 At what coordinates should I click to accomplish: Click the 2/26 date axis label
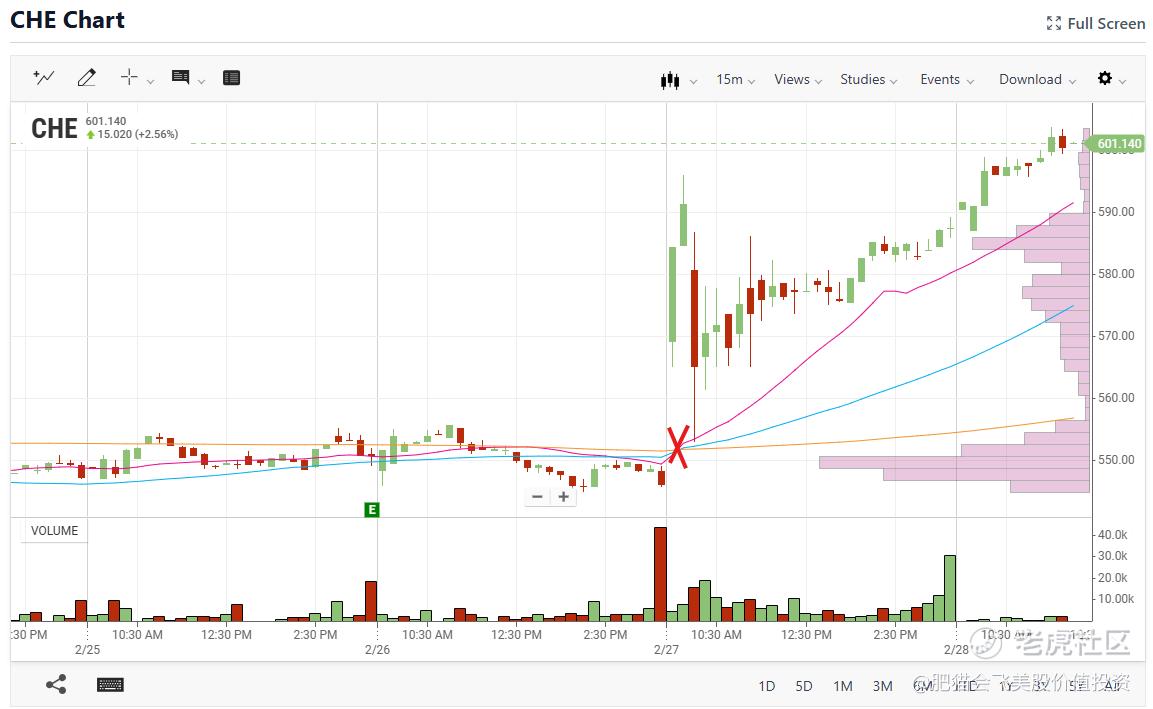[x=377, y=650]
